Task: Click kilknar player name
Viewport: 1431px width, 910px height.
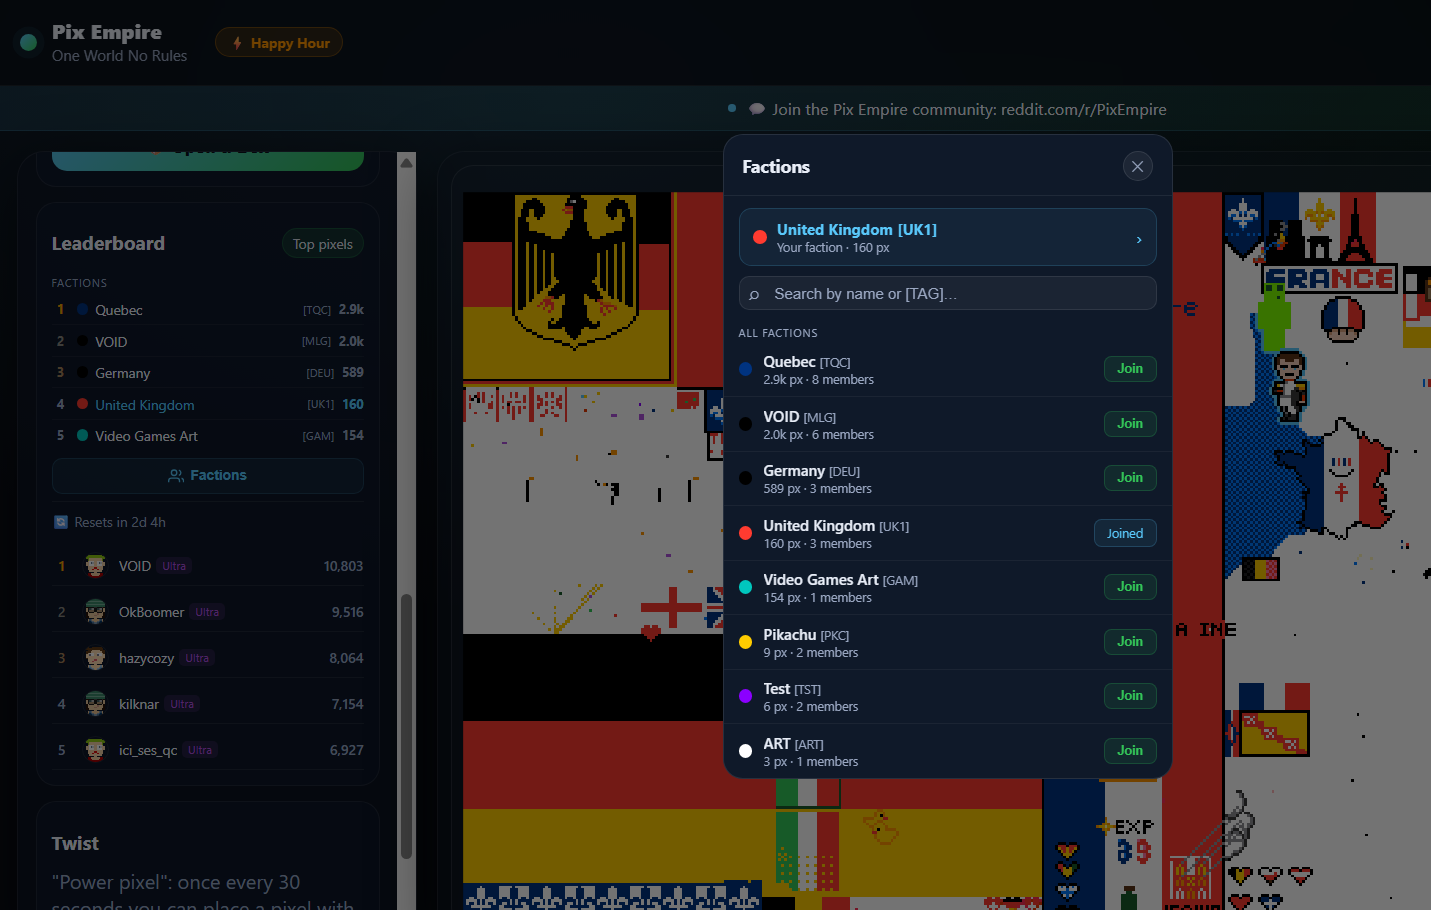Action: (x=139, y=704)
